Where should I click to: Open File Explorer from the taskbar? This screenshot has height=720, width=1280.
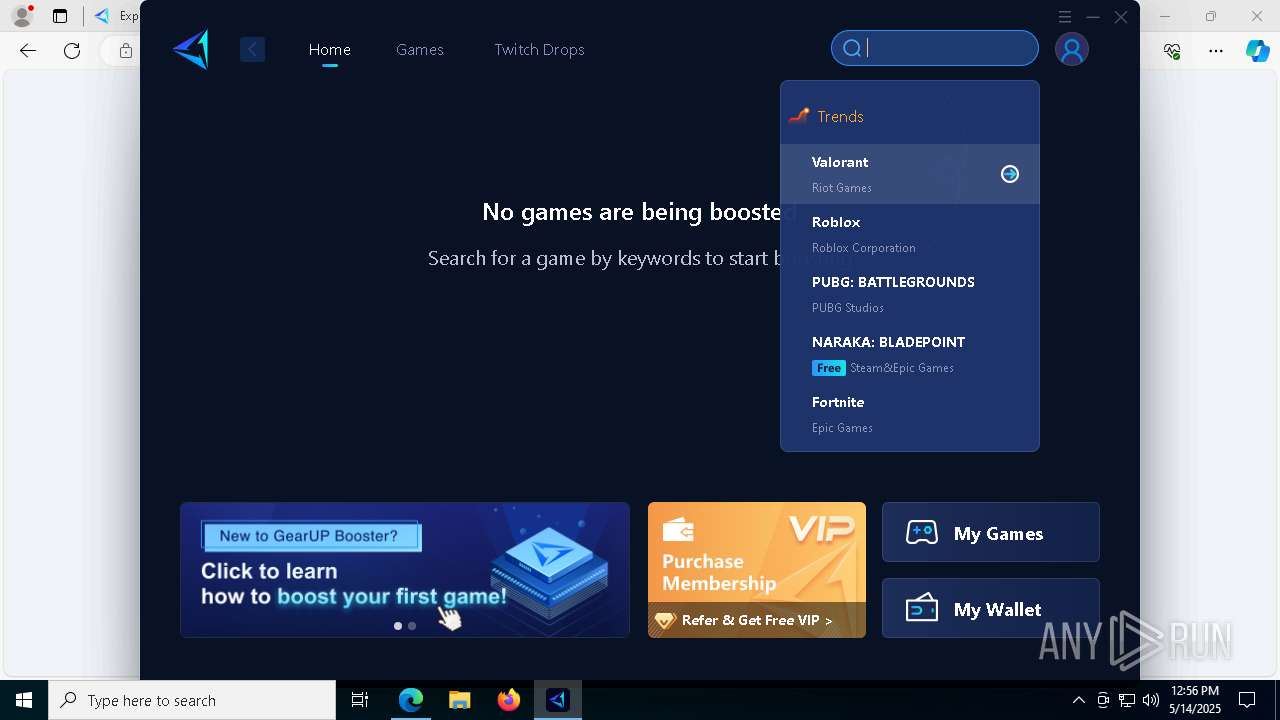coord(459,700)
